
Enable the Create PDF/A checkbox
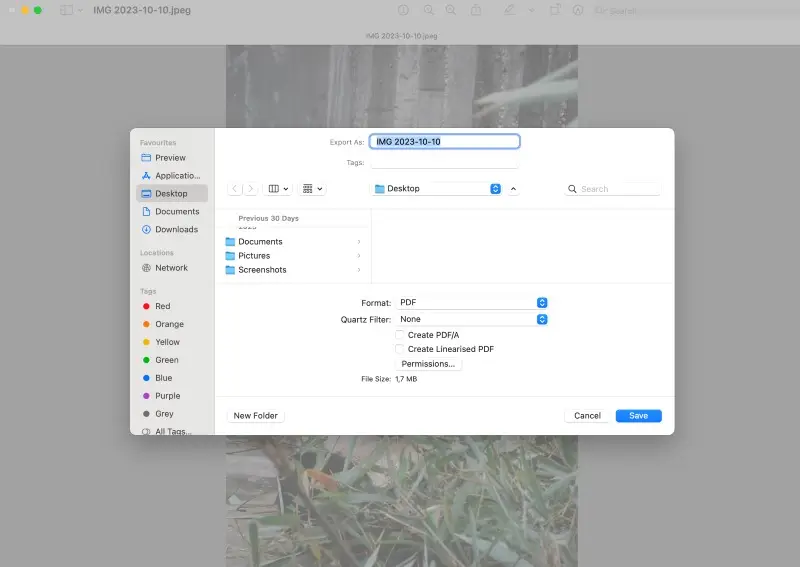399,335
